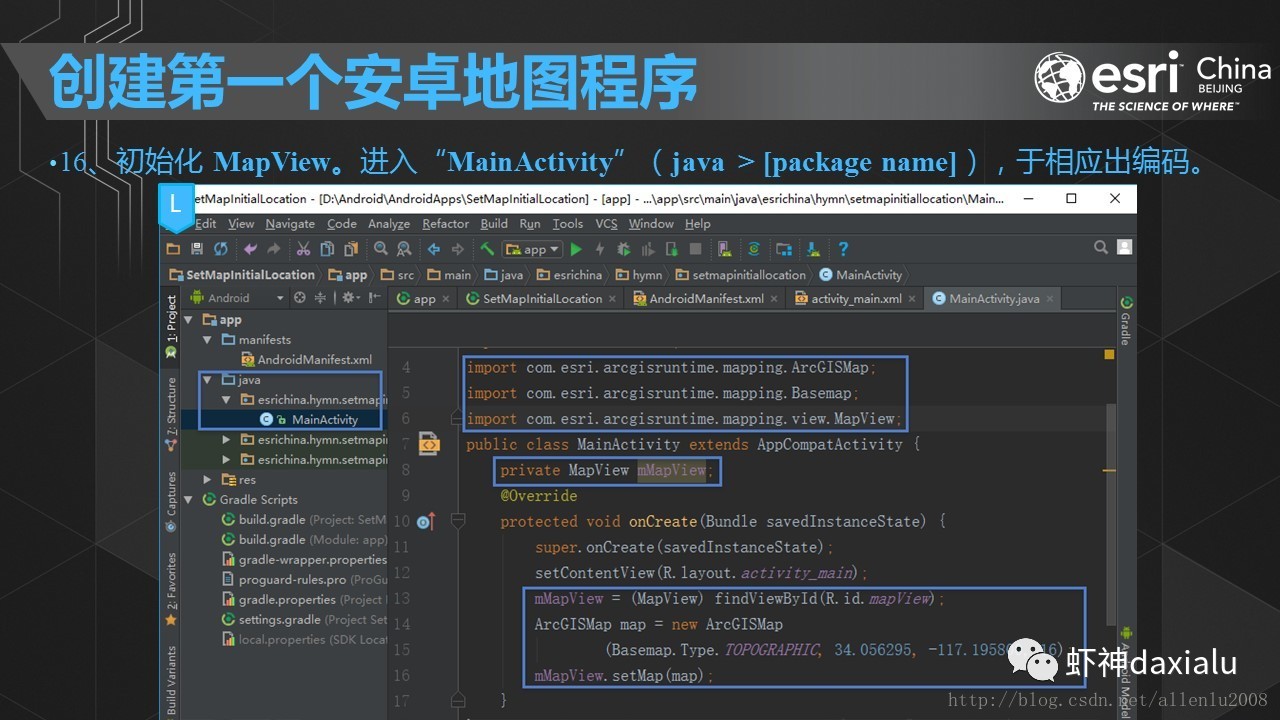1280x720 pixels.
Task: Click the SDK Manager download icon
Action: click(813, 249)
